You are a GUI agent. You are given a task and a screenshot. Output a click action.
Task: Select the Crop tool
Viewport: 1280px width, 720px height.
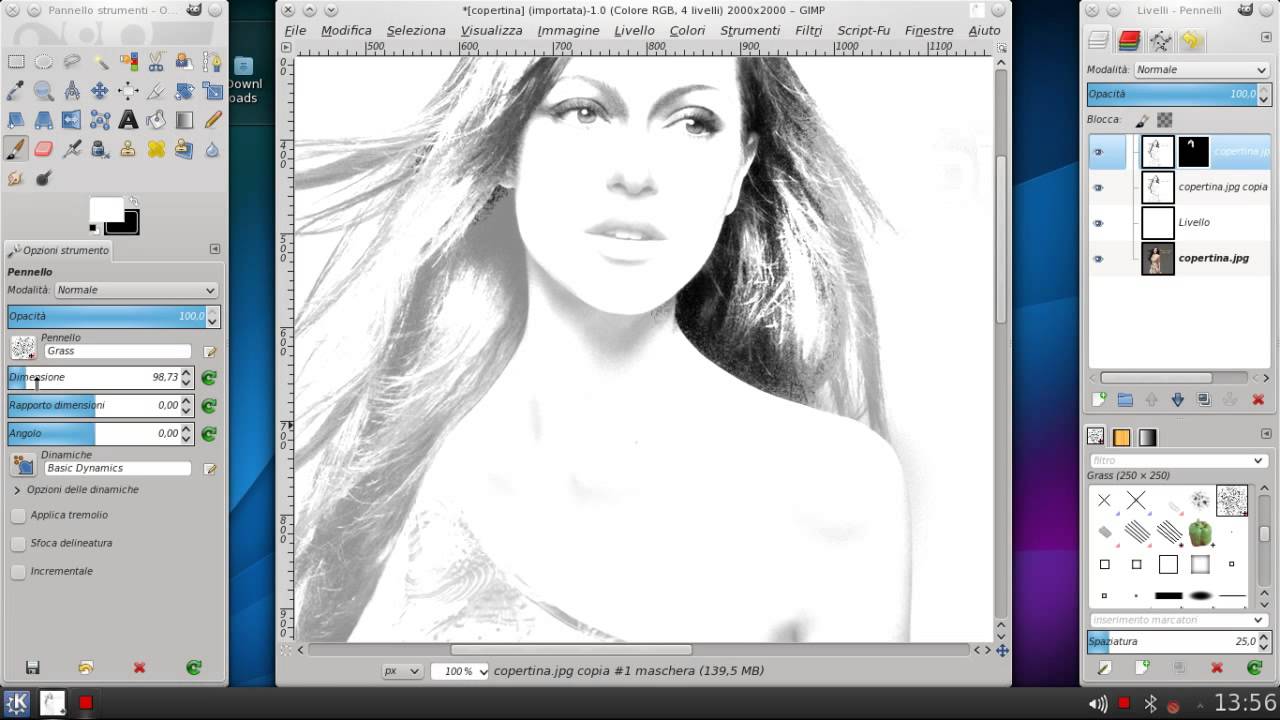156,91
